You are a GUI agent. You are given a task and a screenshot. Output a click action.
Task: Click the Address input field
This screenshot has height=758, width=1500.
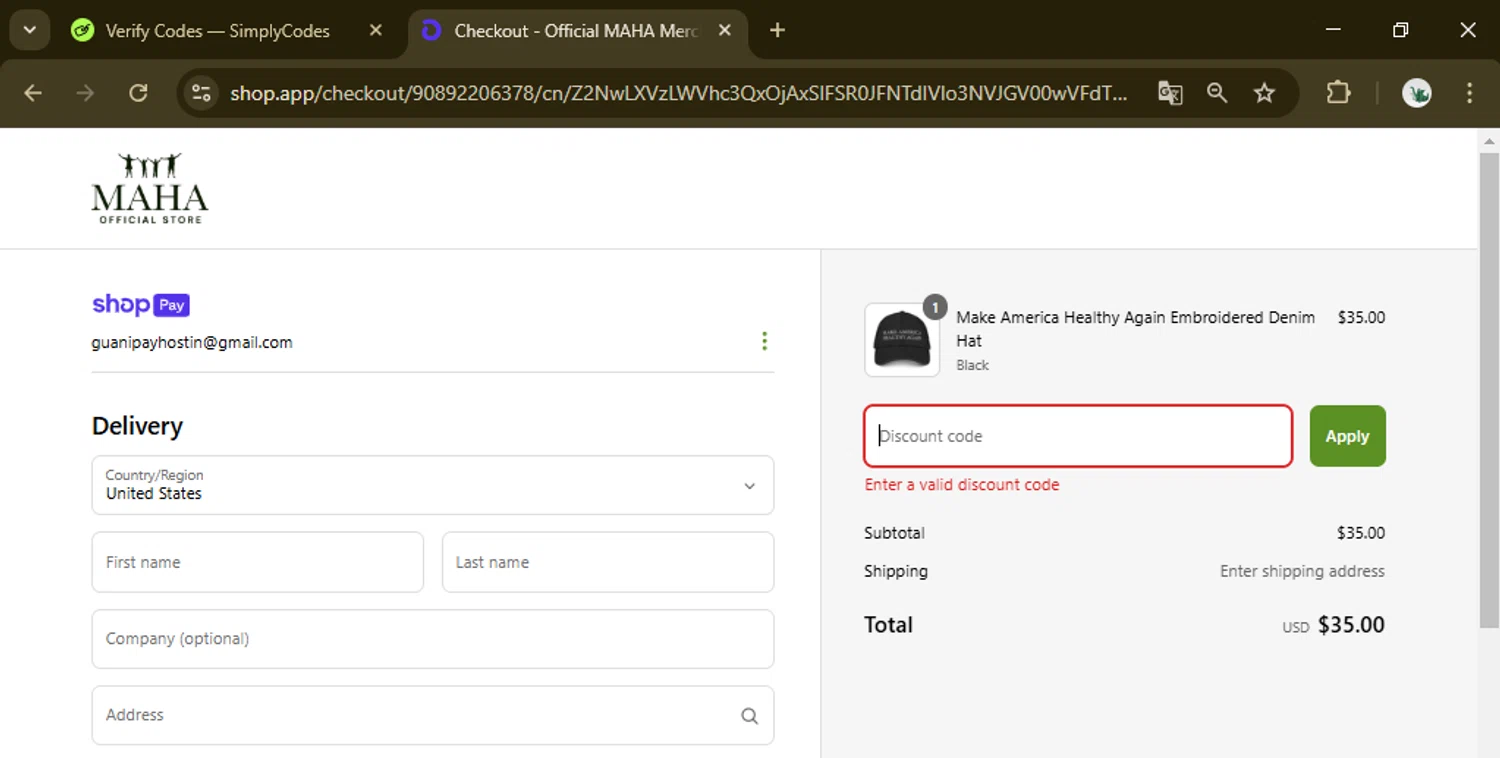pyautogui.click(x=433, y=715)
